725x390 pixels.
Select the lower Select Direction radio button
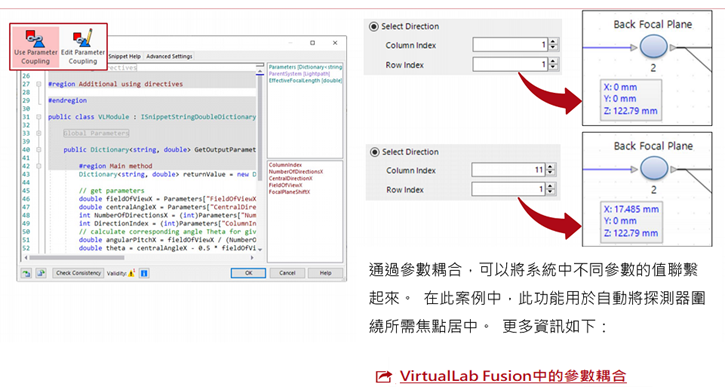(374, 152)
